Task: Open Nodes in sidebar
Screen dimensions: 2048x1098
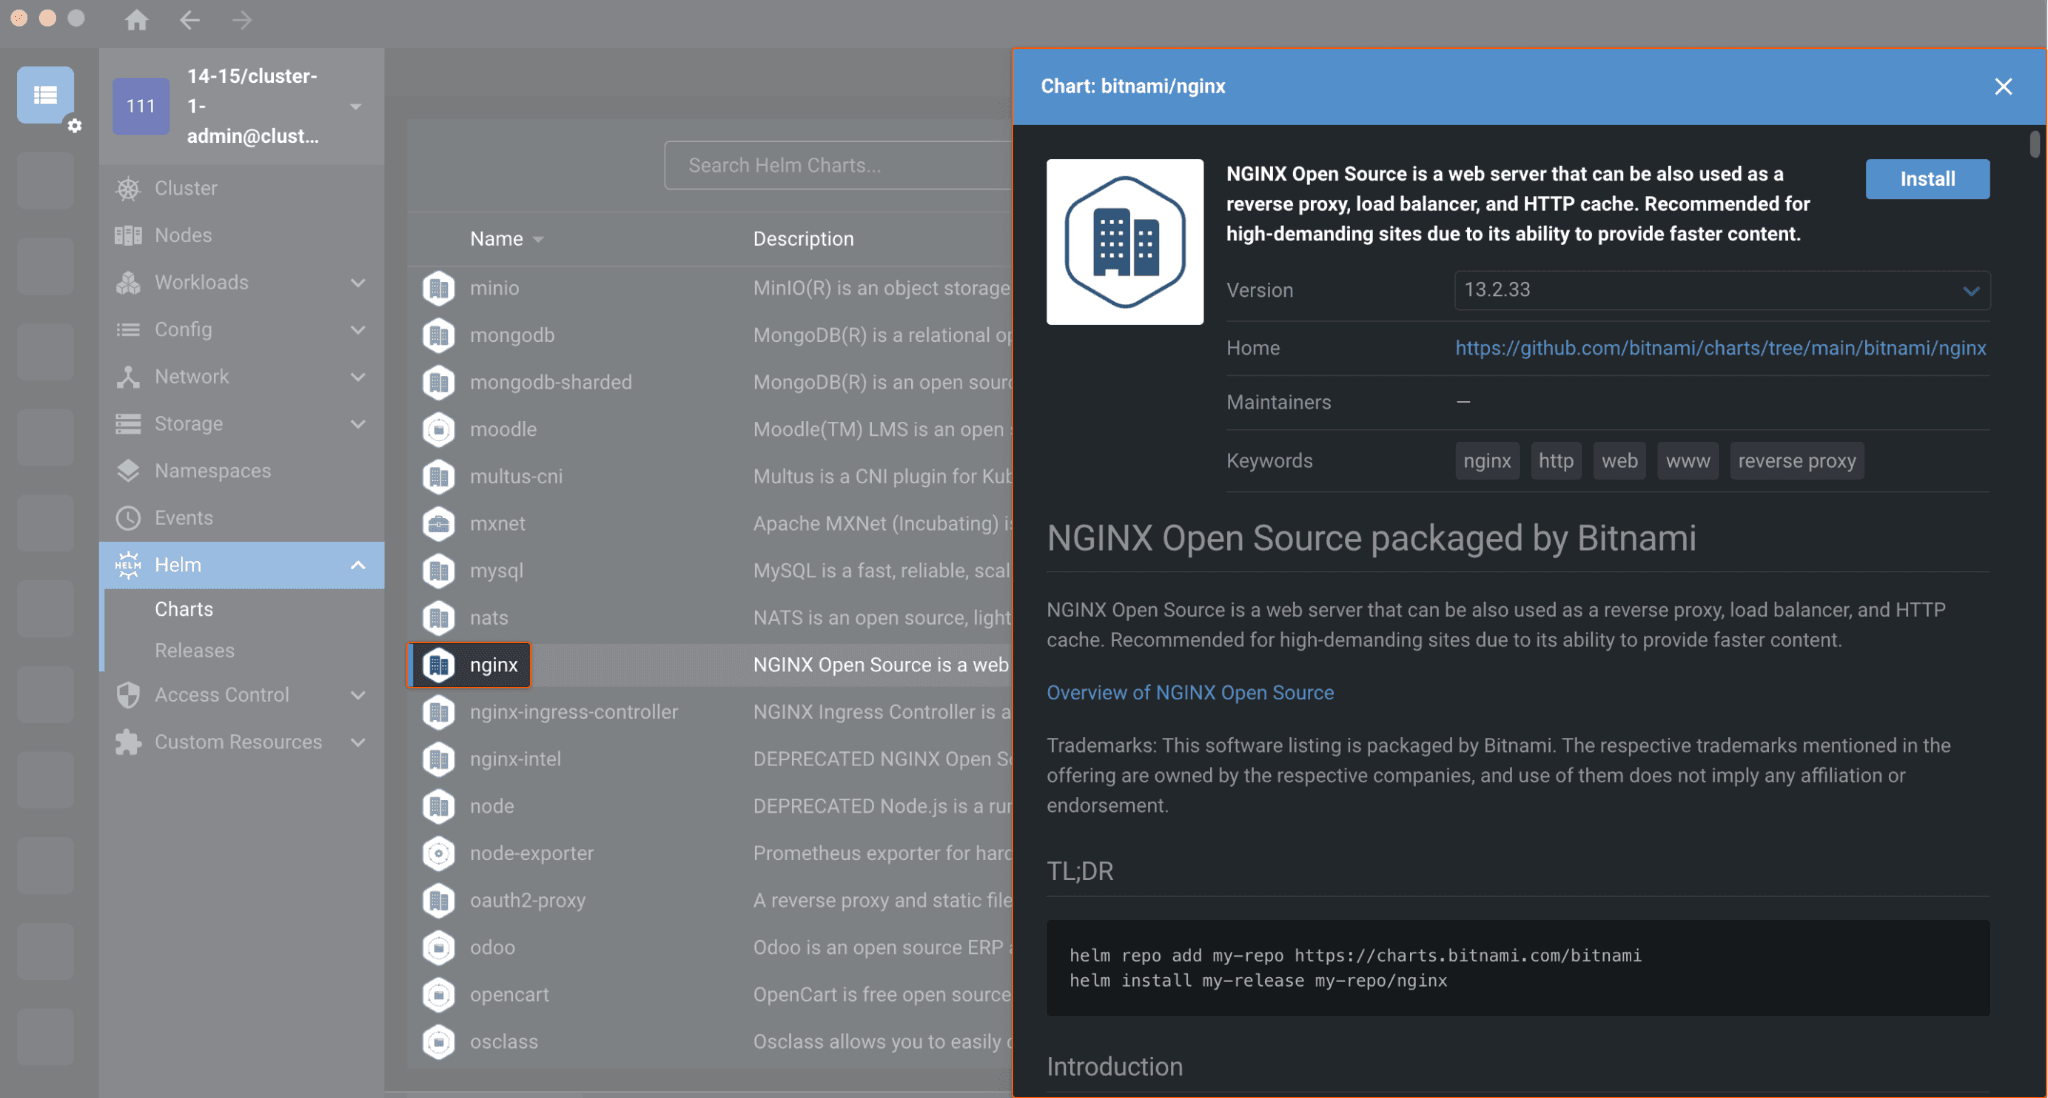Action: point(242,235)
